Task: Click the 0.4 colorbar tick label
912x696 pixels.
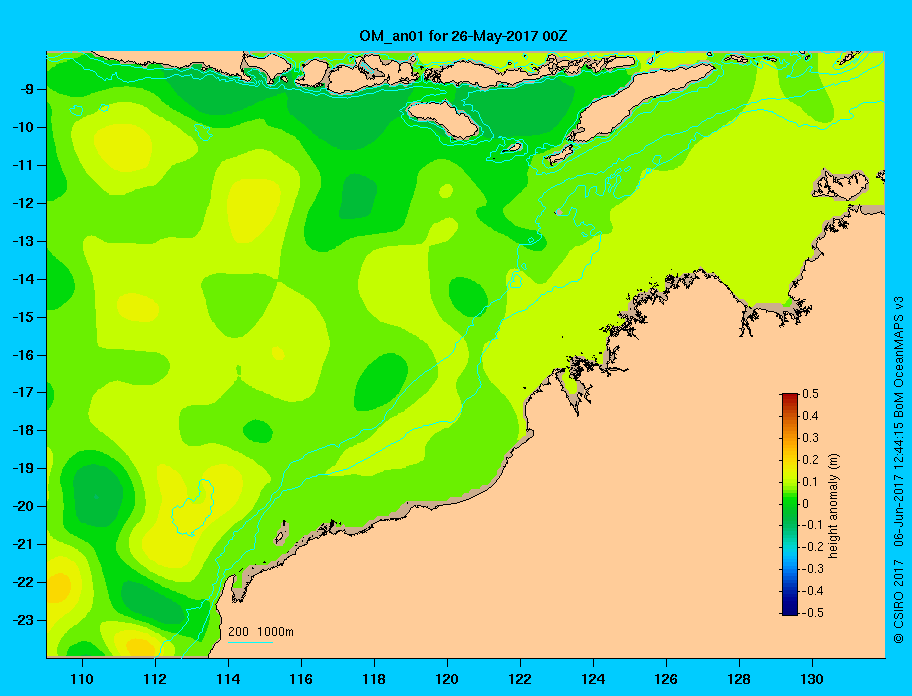Action: pyautogui.click(x=810, y=416)
